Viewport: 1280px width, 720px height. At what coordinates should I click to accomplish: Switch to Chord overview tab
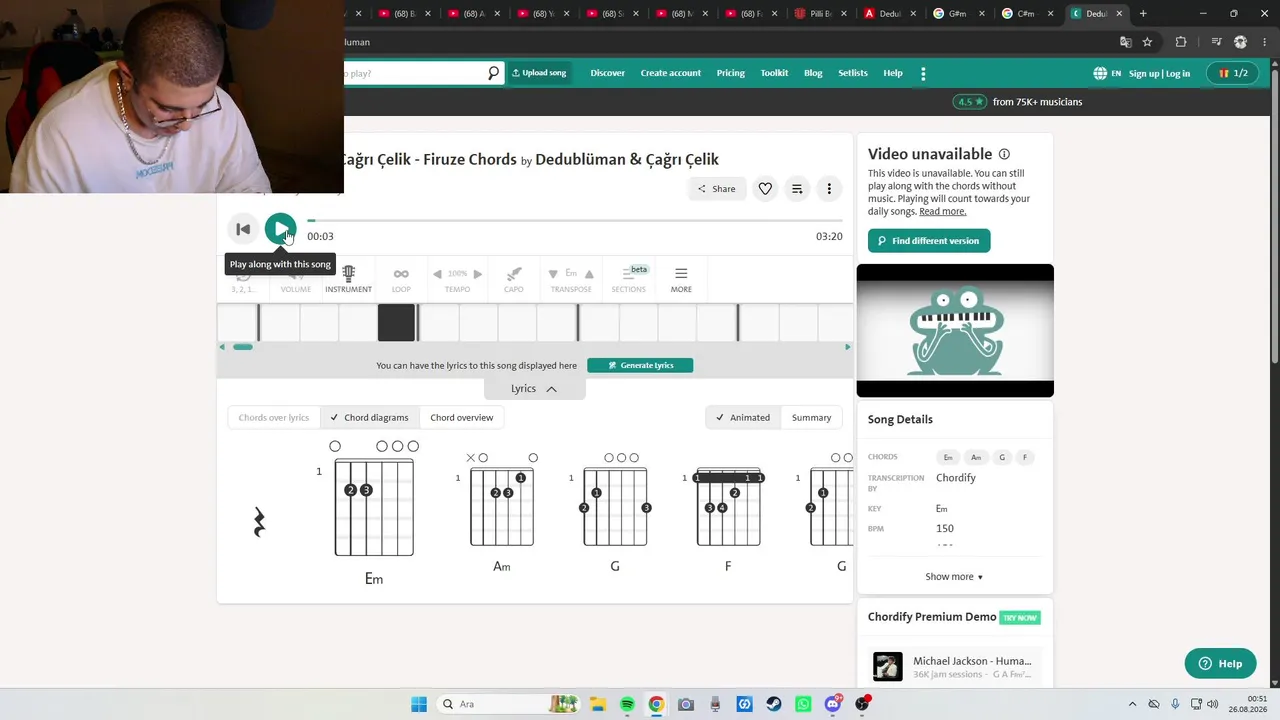point(462,417)
